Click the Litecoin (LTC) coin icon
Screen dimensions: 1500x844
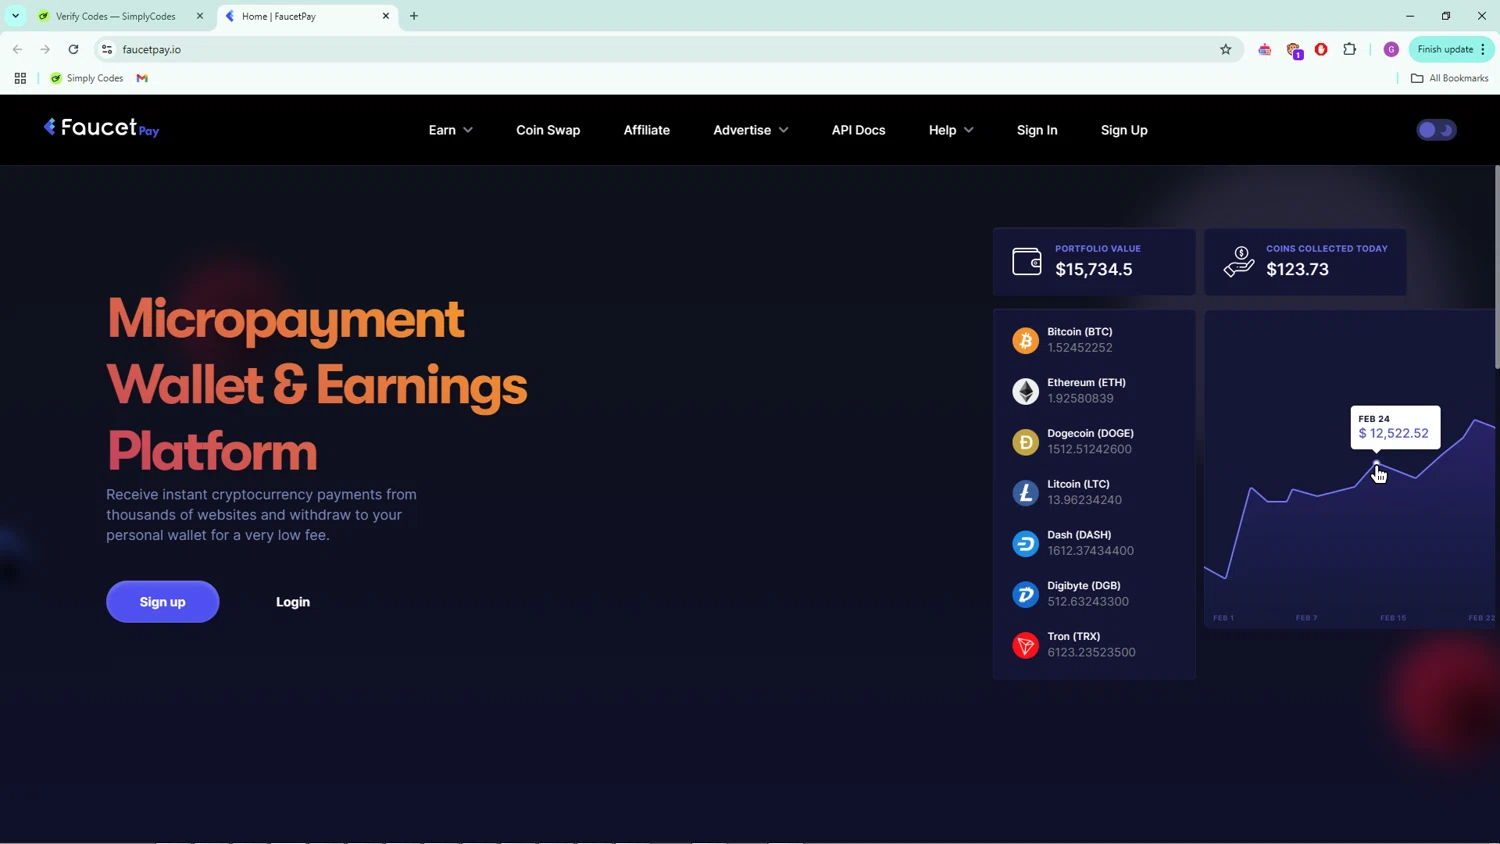1025,492
